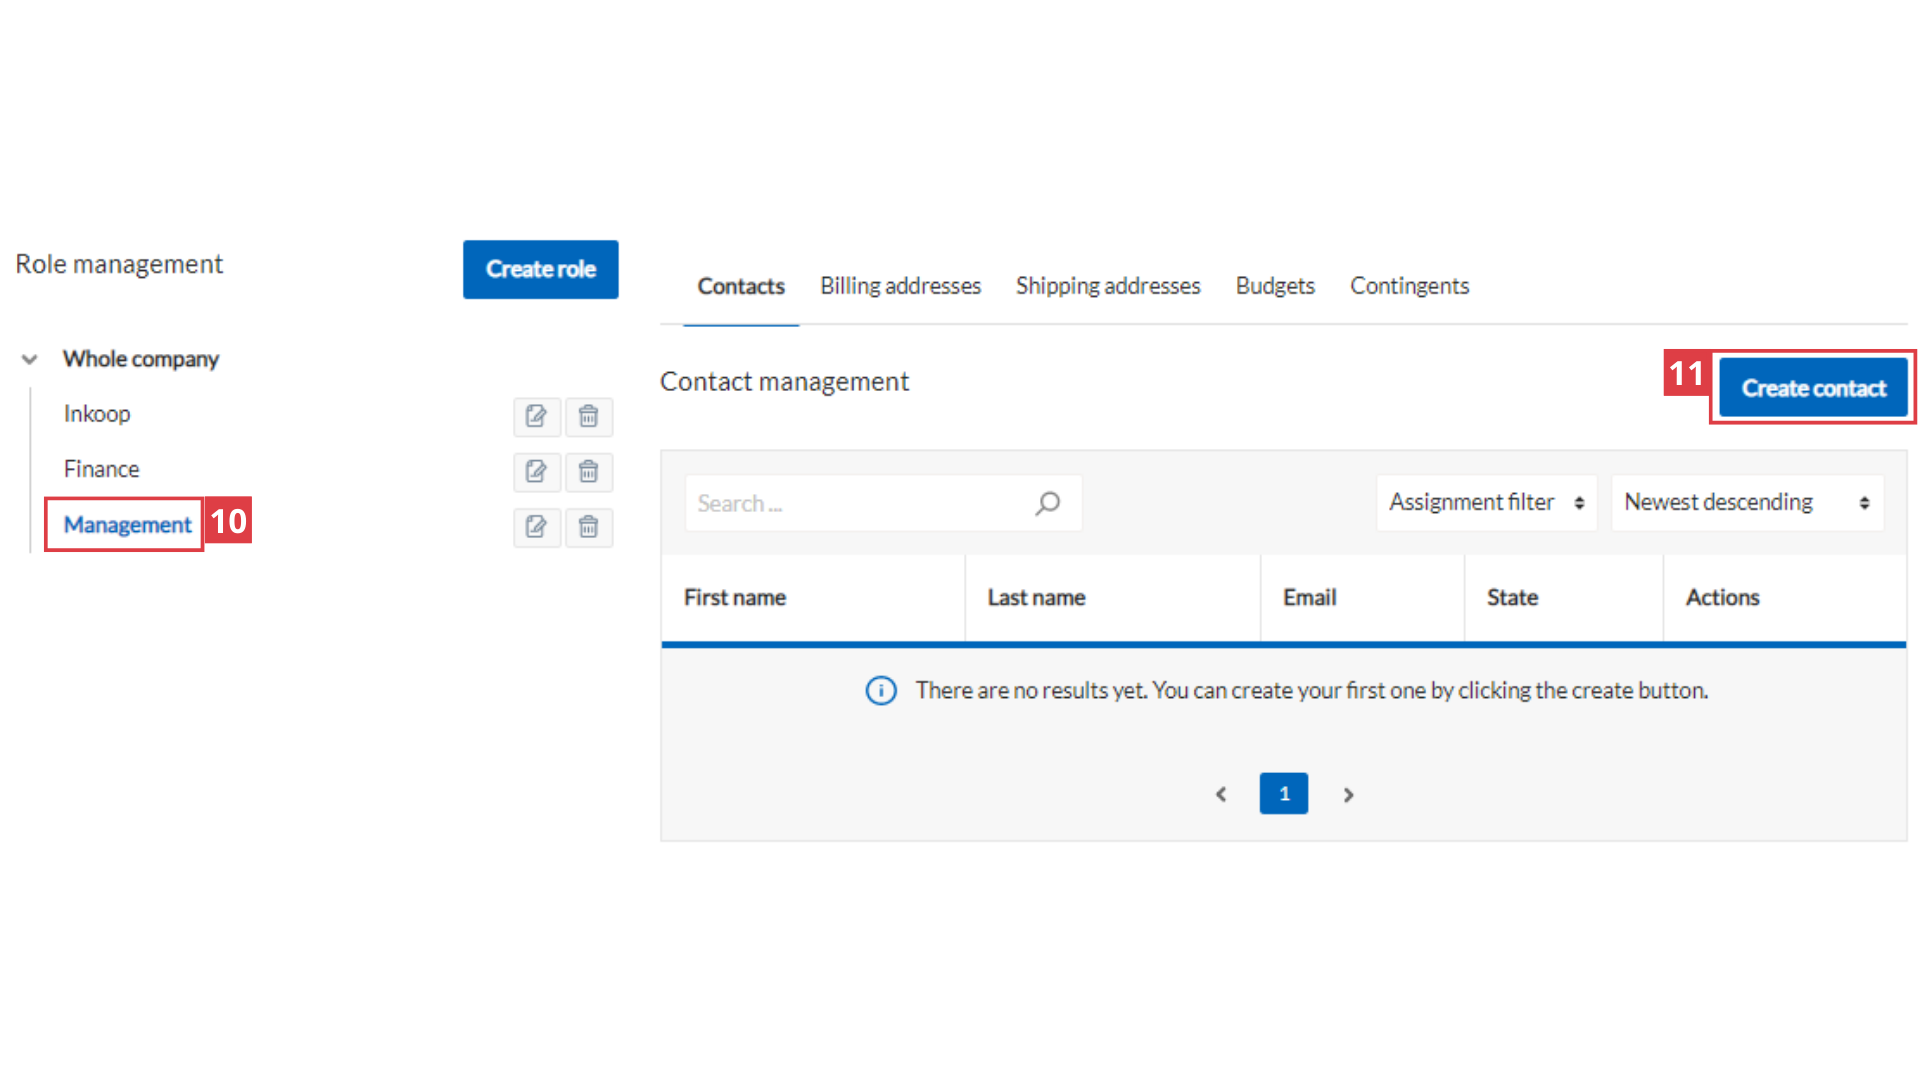Click the Role management heading
The height and width of the screenshot is (1080, 1920).
pos(119,265)
